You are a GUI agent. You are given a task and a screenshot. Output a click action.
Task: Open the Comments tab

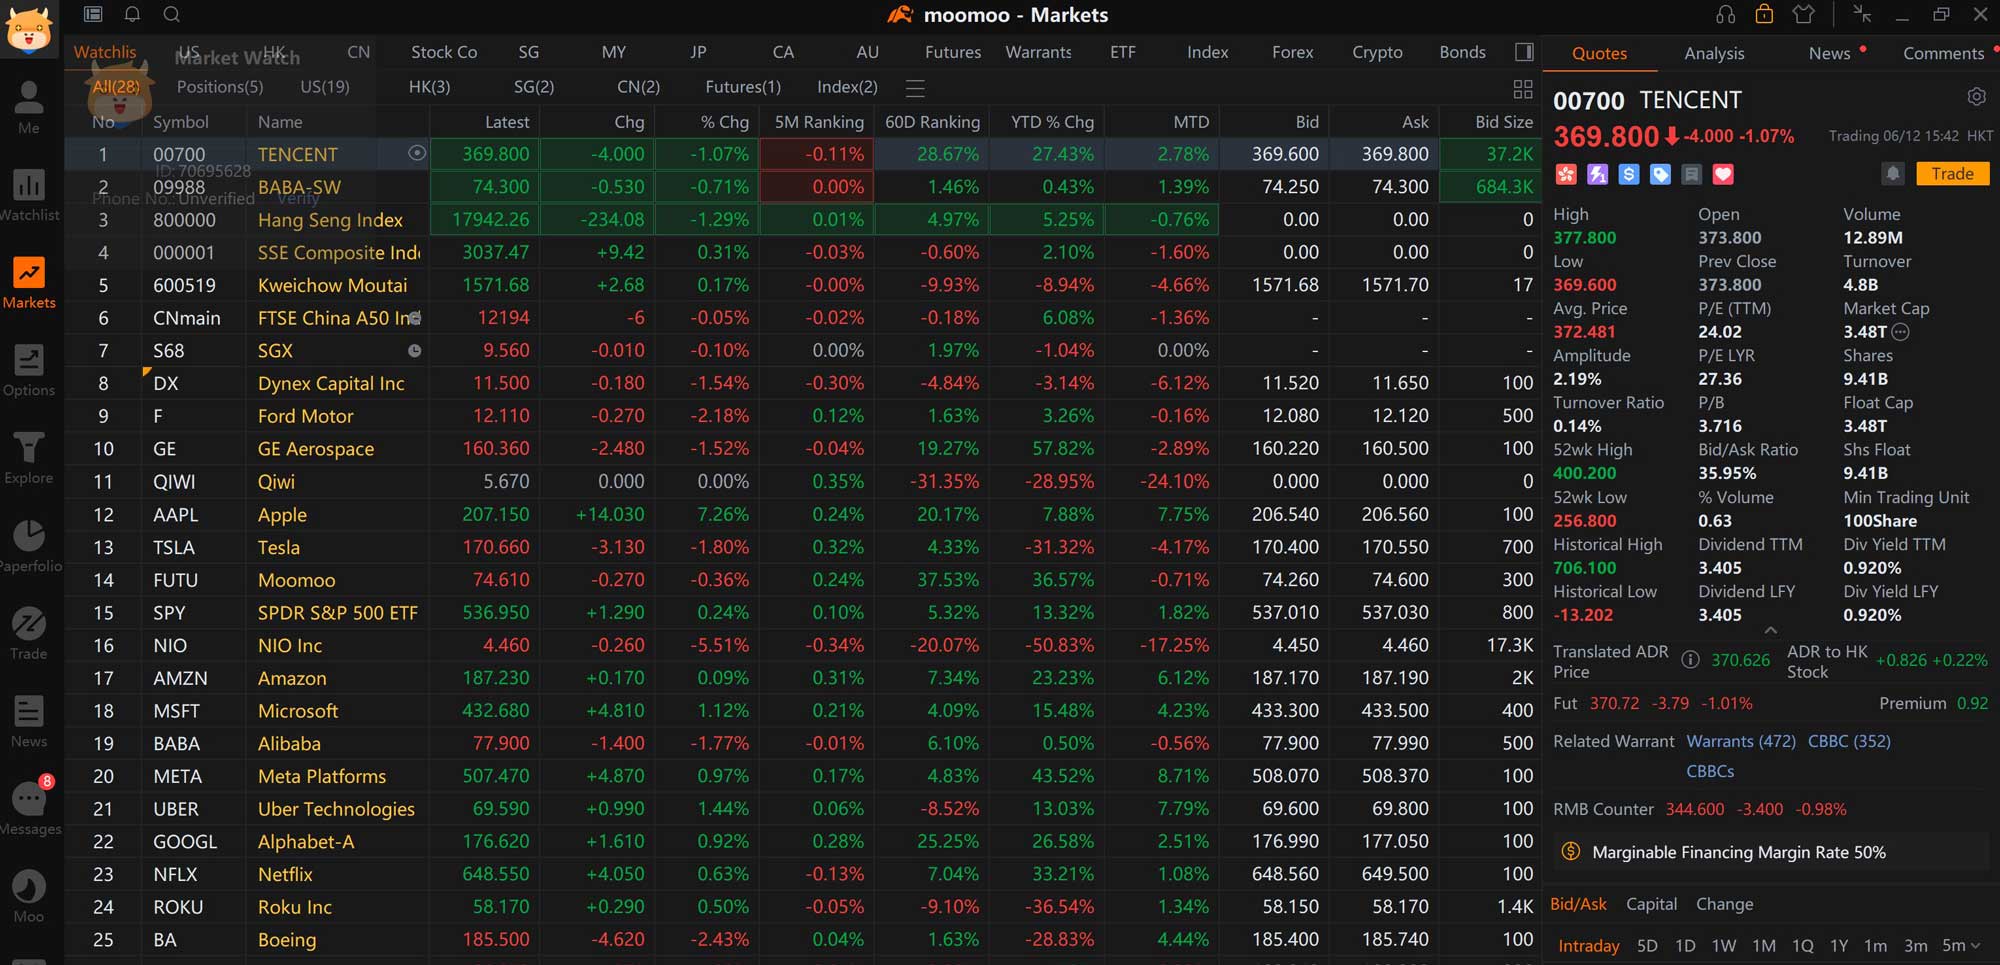pos(1943,53)
